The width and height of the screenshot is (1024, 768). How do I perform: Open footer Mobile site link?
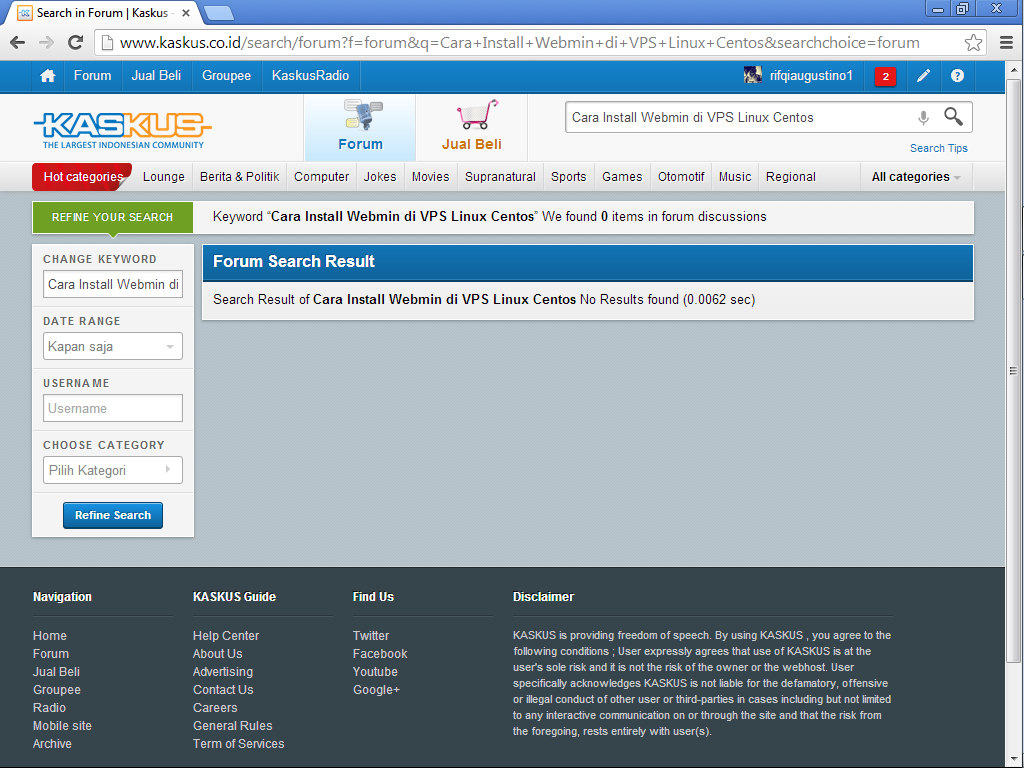pyautogui.click(x=62, y=726)
